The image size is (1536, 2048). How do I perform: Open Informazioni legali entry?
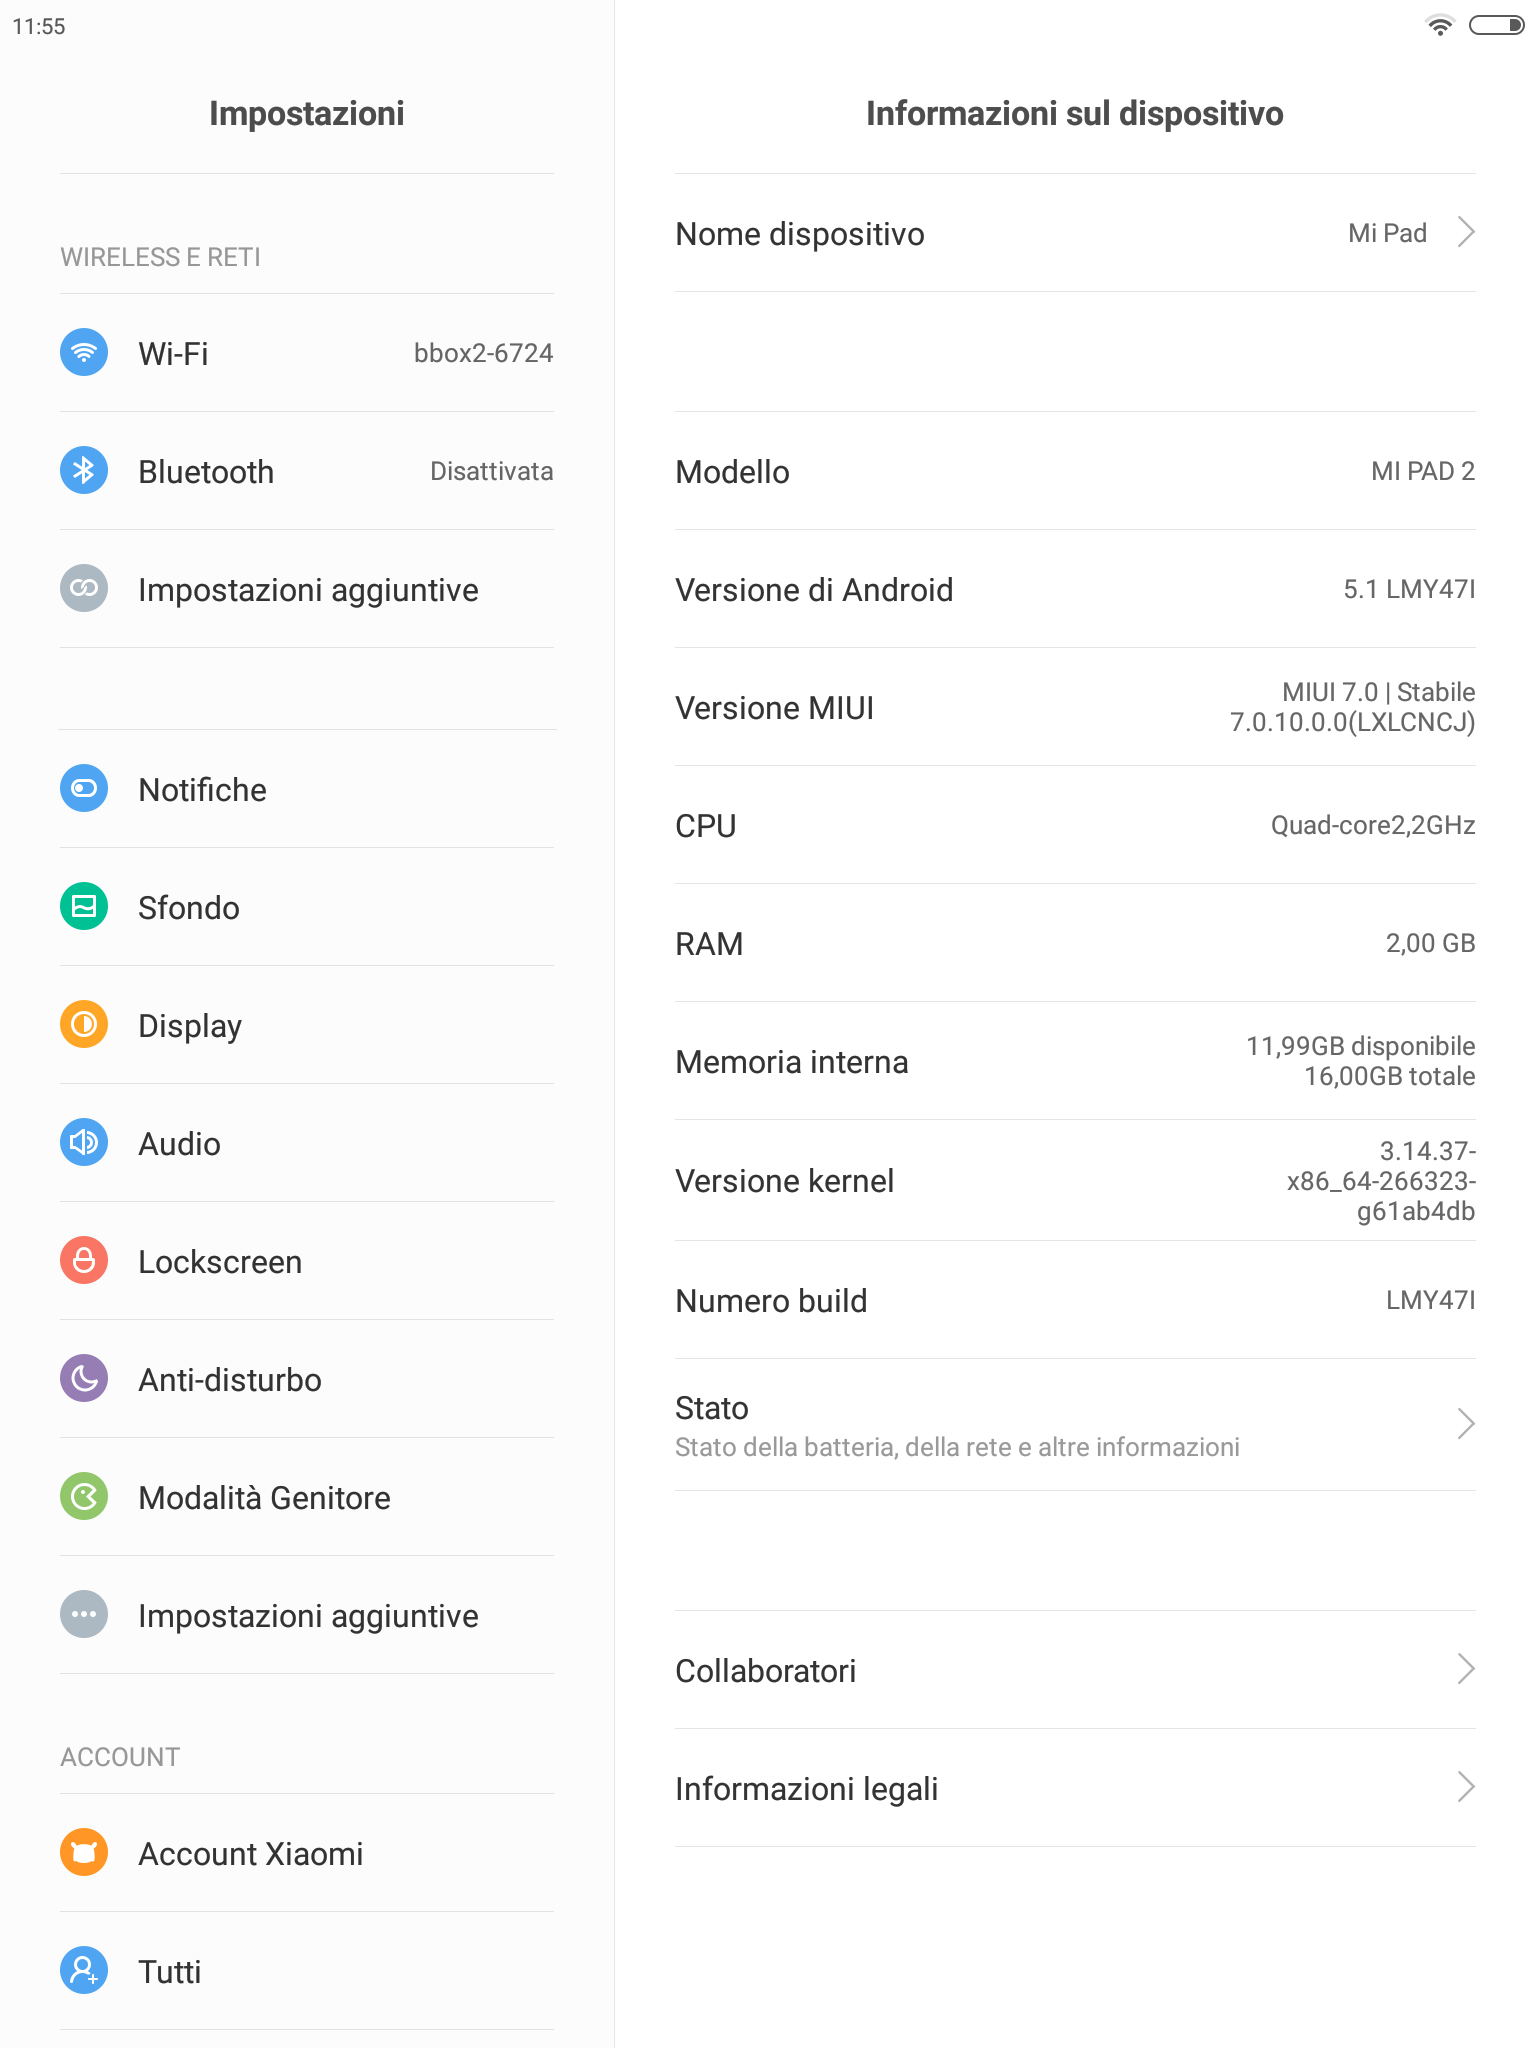coord(1075,1788)
